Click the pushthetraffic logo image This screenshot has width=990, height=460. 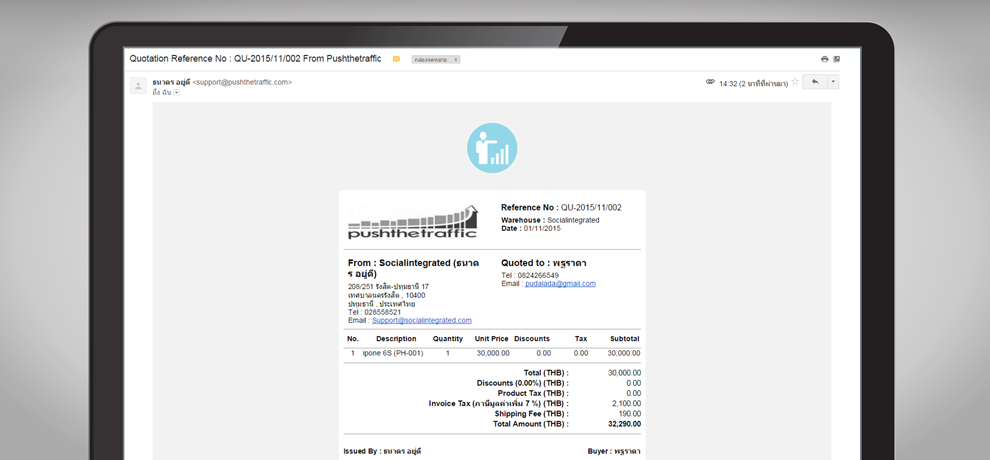[x=413, y=221]
